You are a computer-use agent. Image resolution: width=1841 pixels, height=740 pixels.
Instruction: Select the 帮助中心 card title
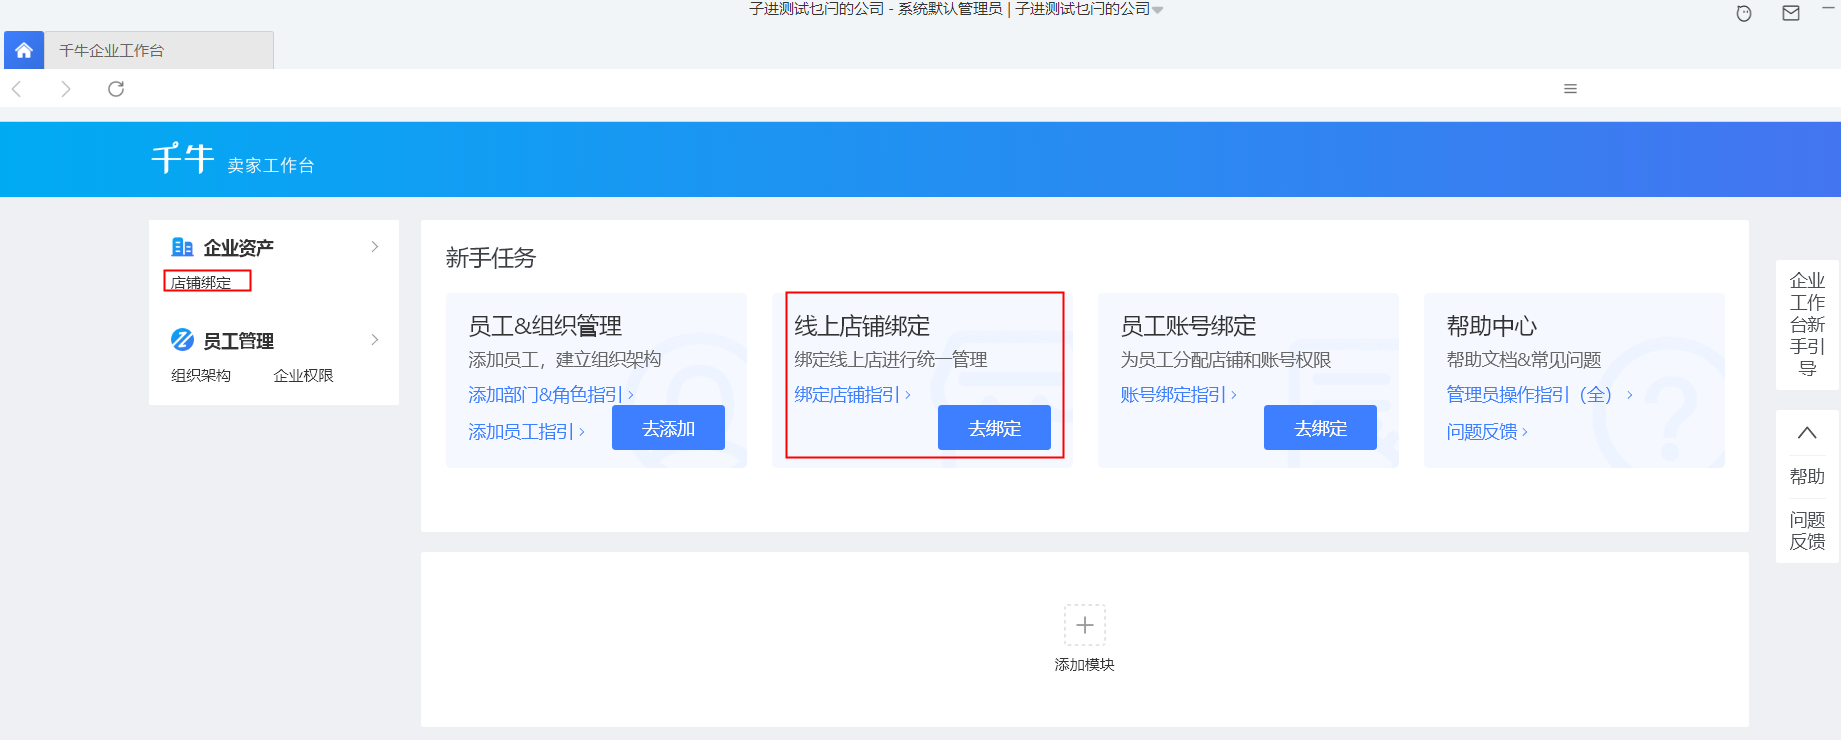click(x=1491, y=326)
